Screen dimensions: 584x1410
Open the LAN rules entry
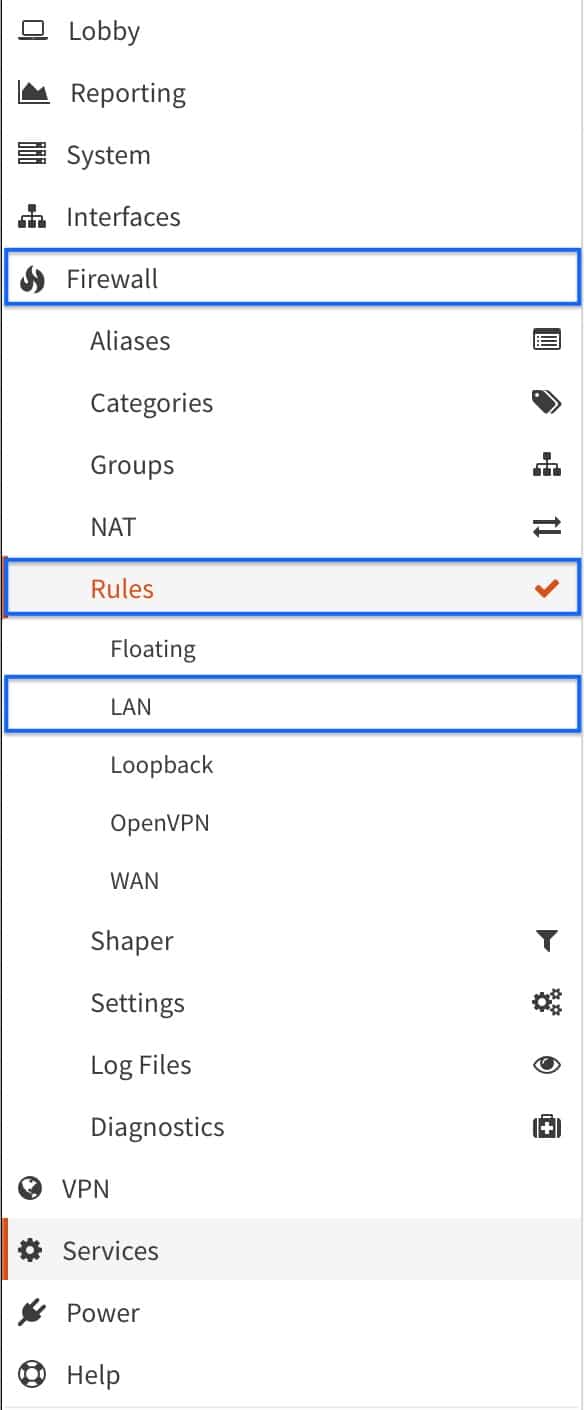[130, 706]
